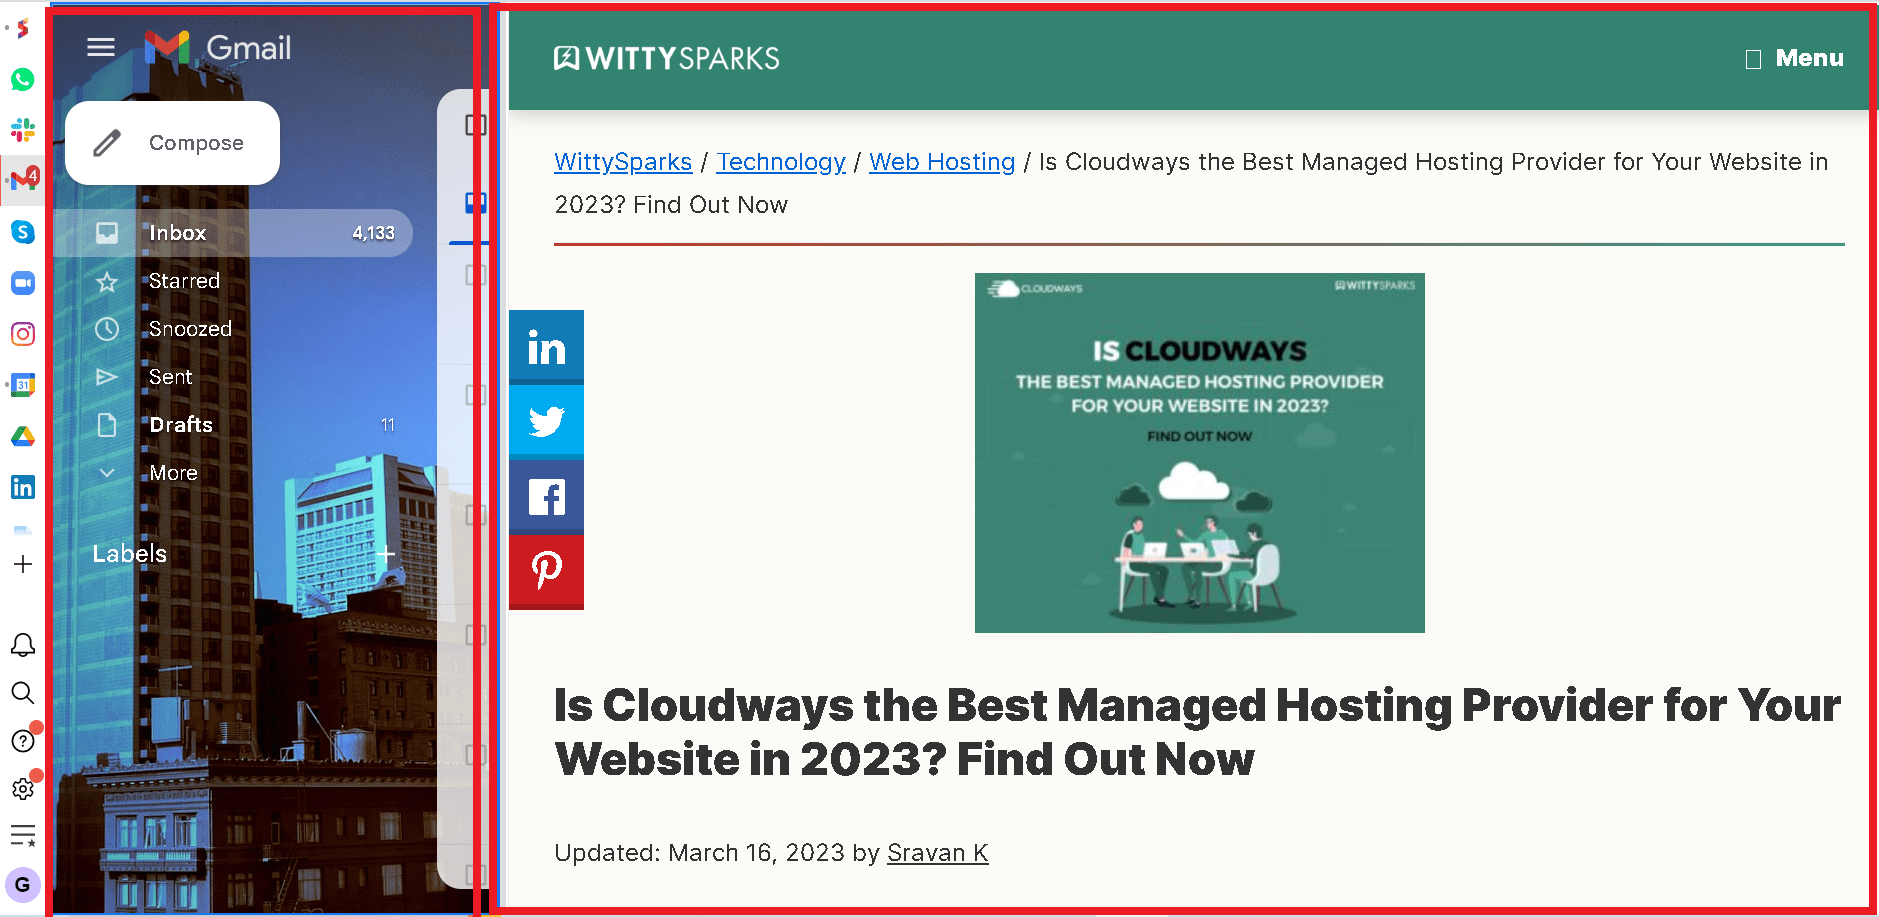Click the Inbox unread count 4,133
Image resolution: width=1879 pixels, height=917 pixels.
[x=373, y=233]
